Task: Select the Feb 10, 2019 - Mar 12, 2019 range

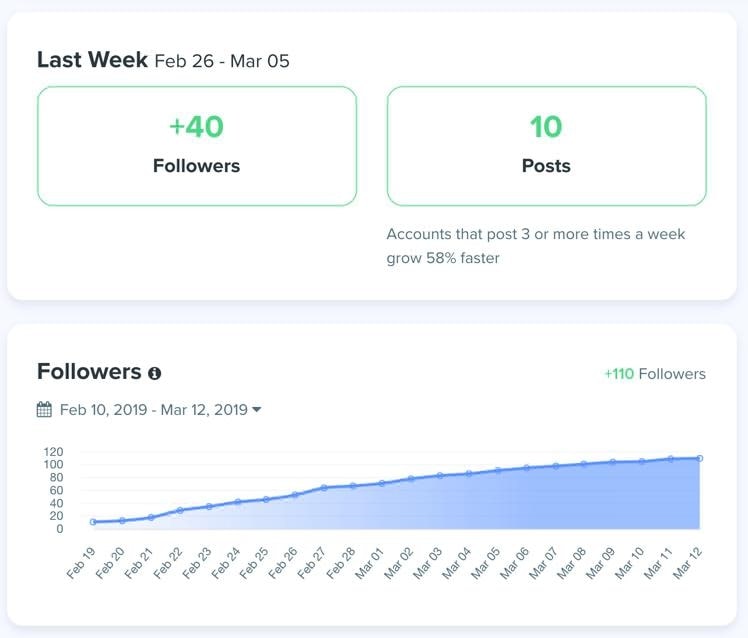Action: point(153,409)
